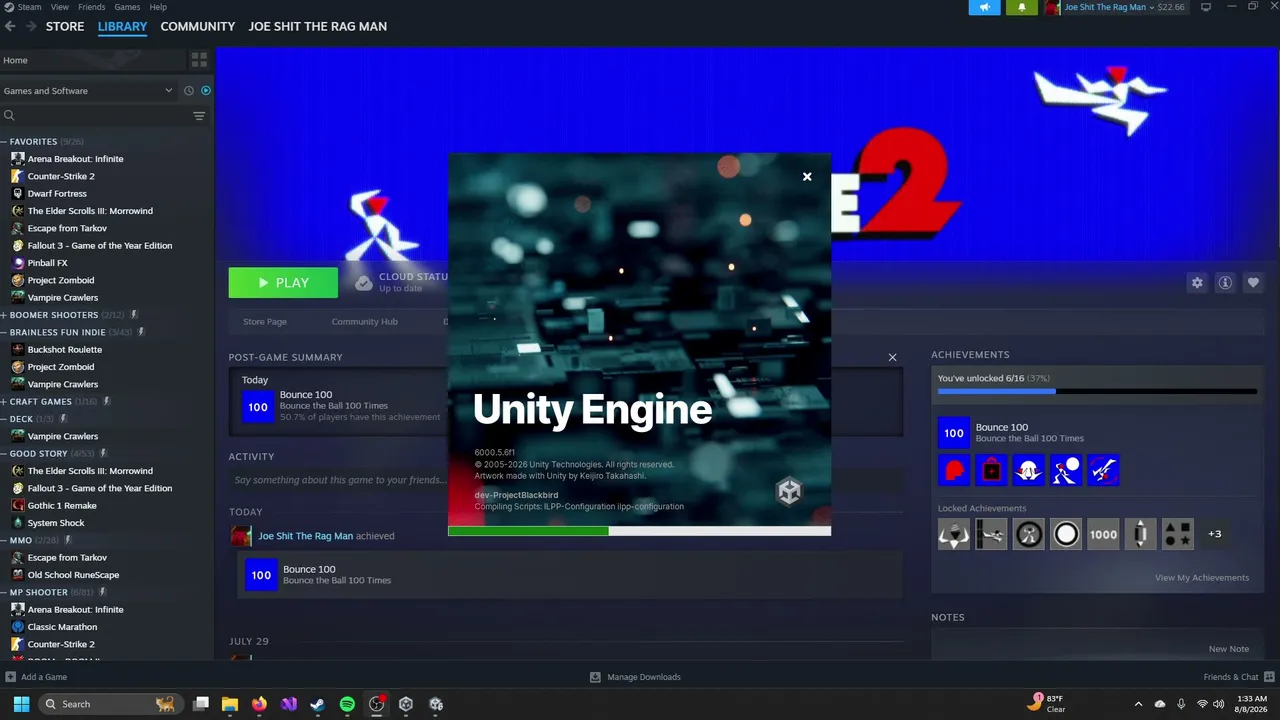Viewport: 1280px width, 720px height.
Task: Collapse the CRAFT GAMES collection
Action: 4,402
